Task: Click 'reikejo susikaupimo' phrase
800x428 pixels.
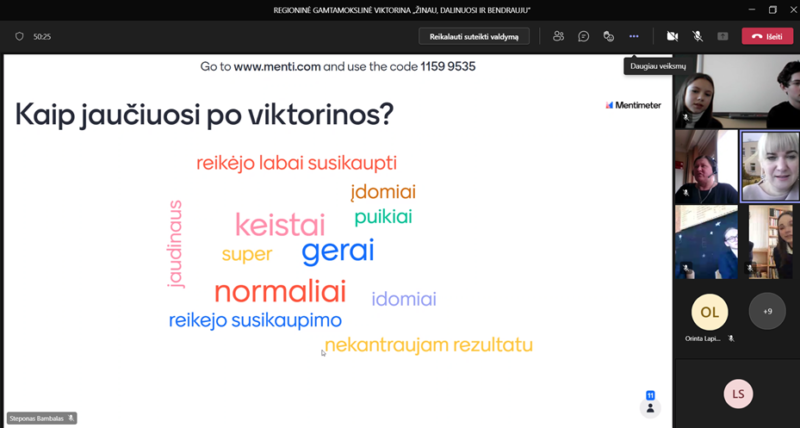Action: coord(255,320)
